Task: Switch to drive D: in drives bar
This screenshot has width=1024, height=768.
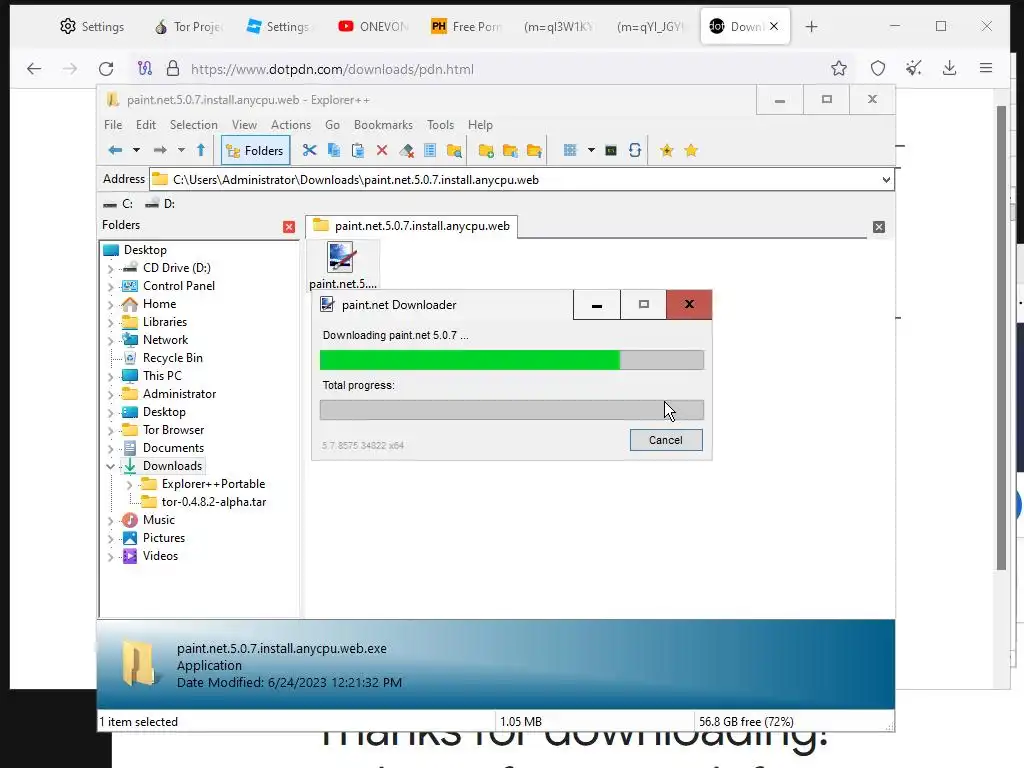Action: click(160, 204)
